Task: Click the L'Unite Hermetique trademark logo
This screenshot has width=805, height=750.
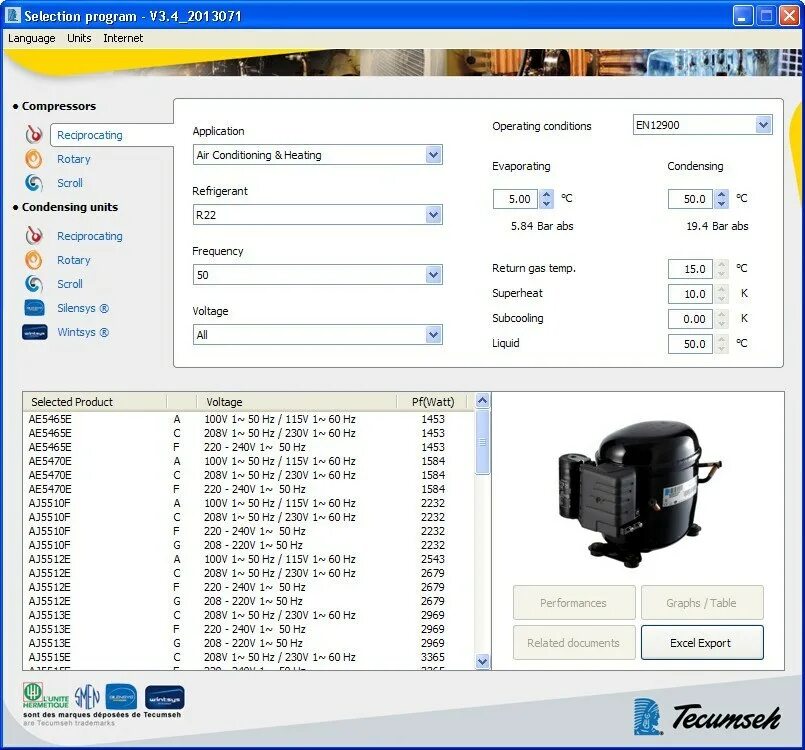Action: coord(46,696)
